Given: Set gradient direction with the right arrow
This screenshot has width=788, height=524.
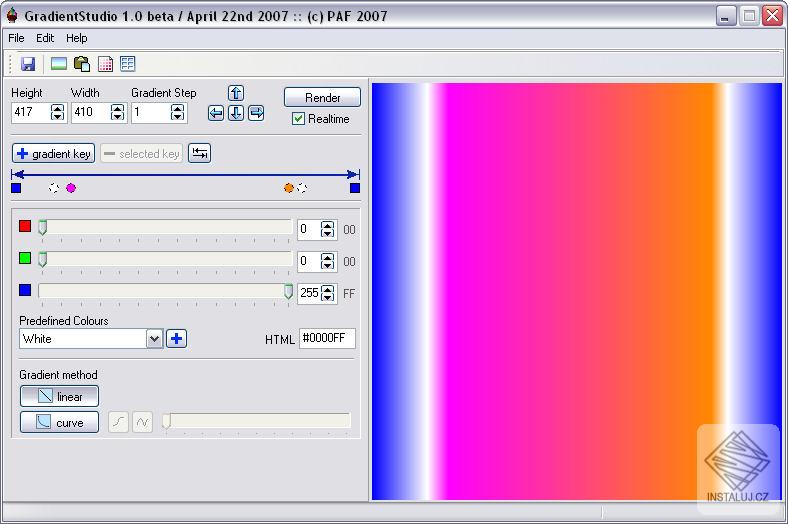Looking at the screenshot, I should [256, 113].
